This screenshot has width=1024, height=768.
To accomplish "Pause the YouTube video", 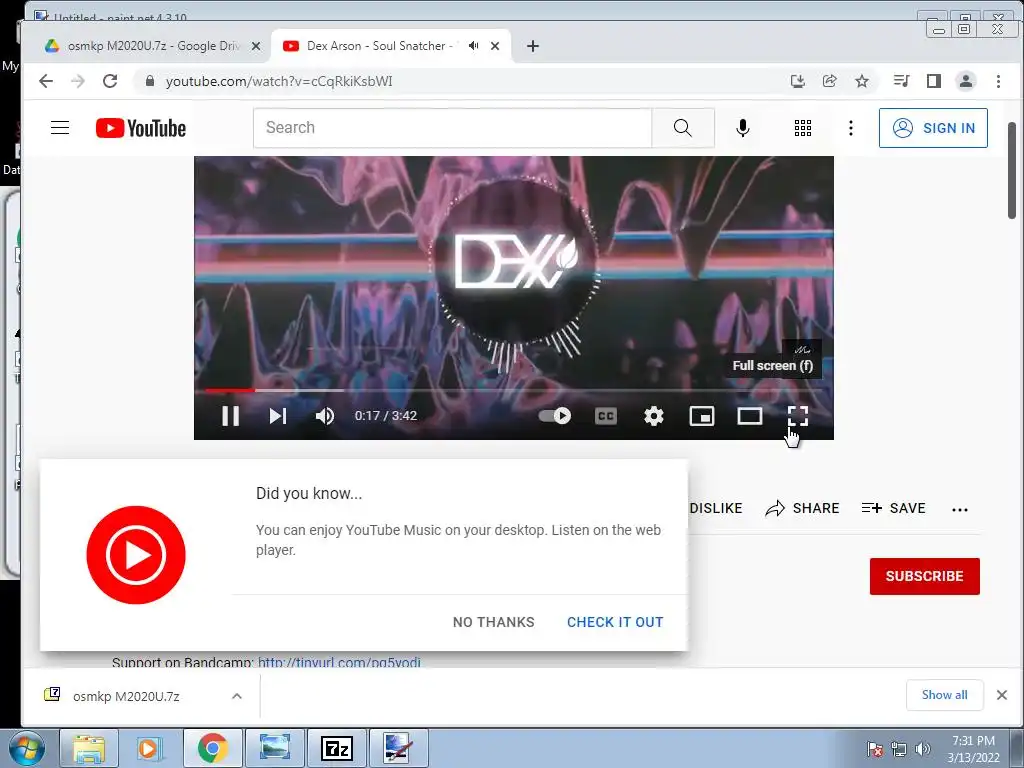I will pyautogui.click(x=231, y=416).
